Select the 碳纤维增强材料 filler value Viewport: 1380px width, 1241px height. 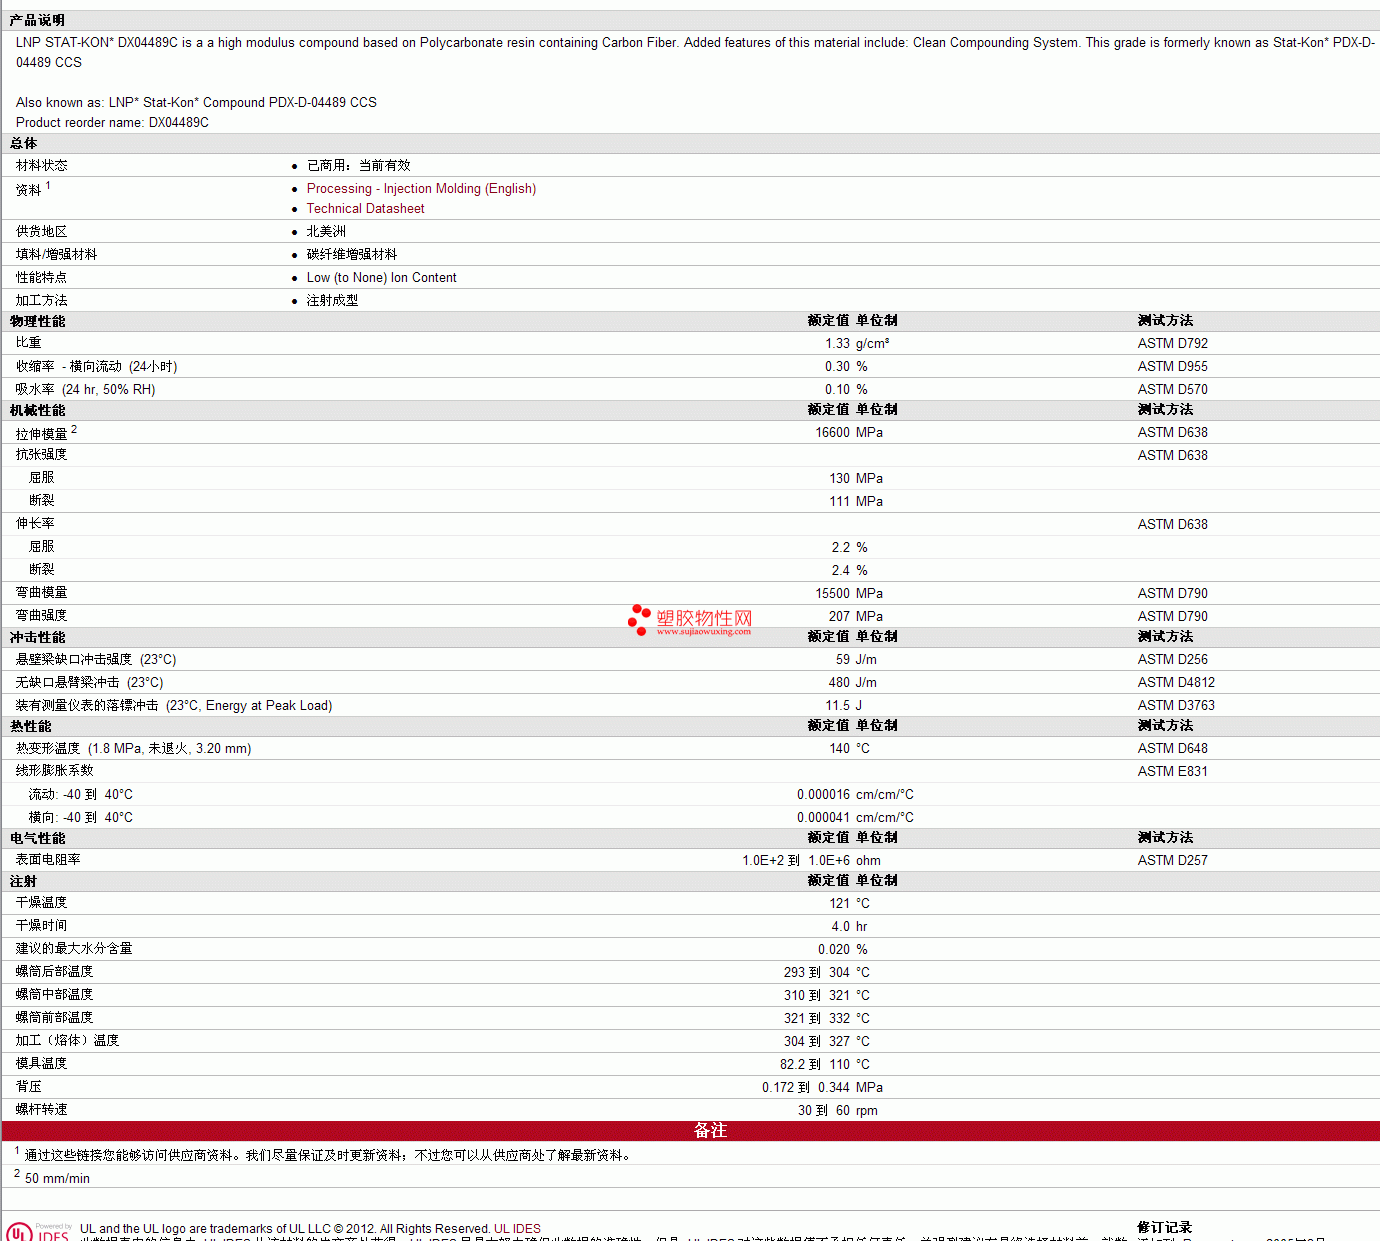coord(352,255)
